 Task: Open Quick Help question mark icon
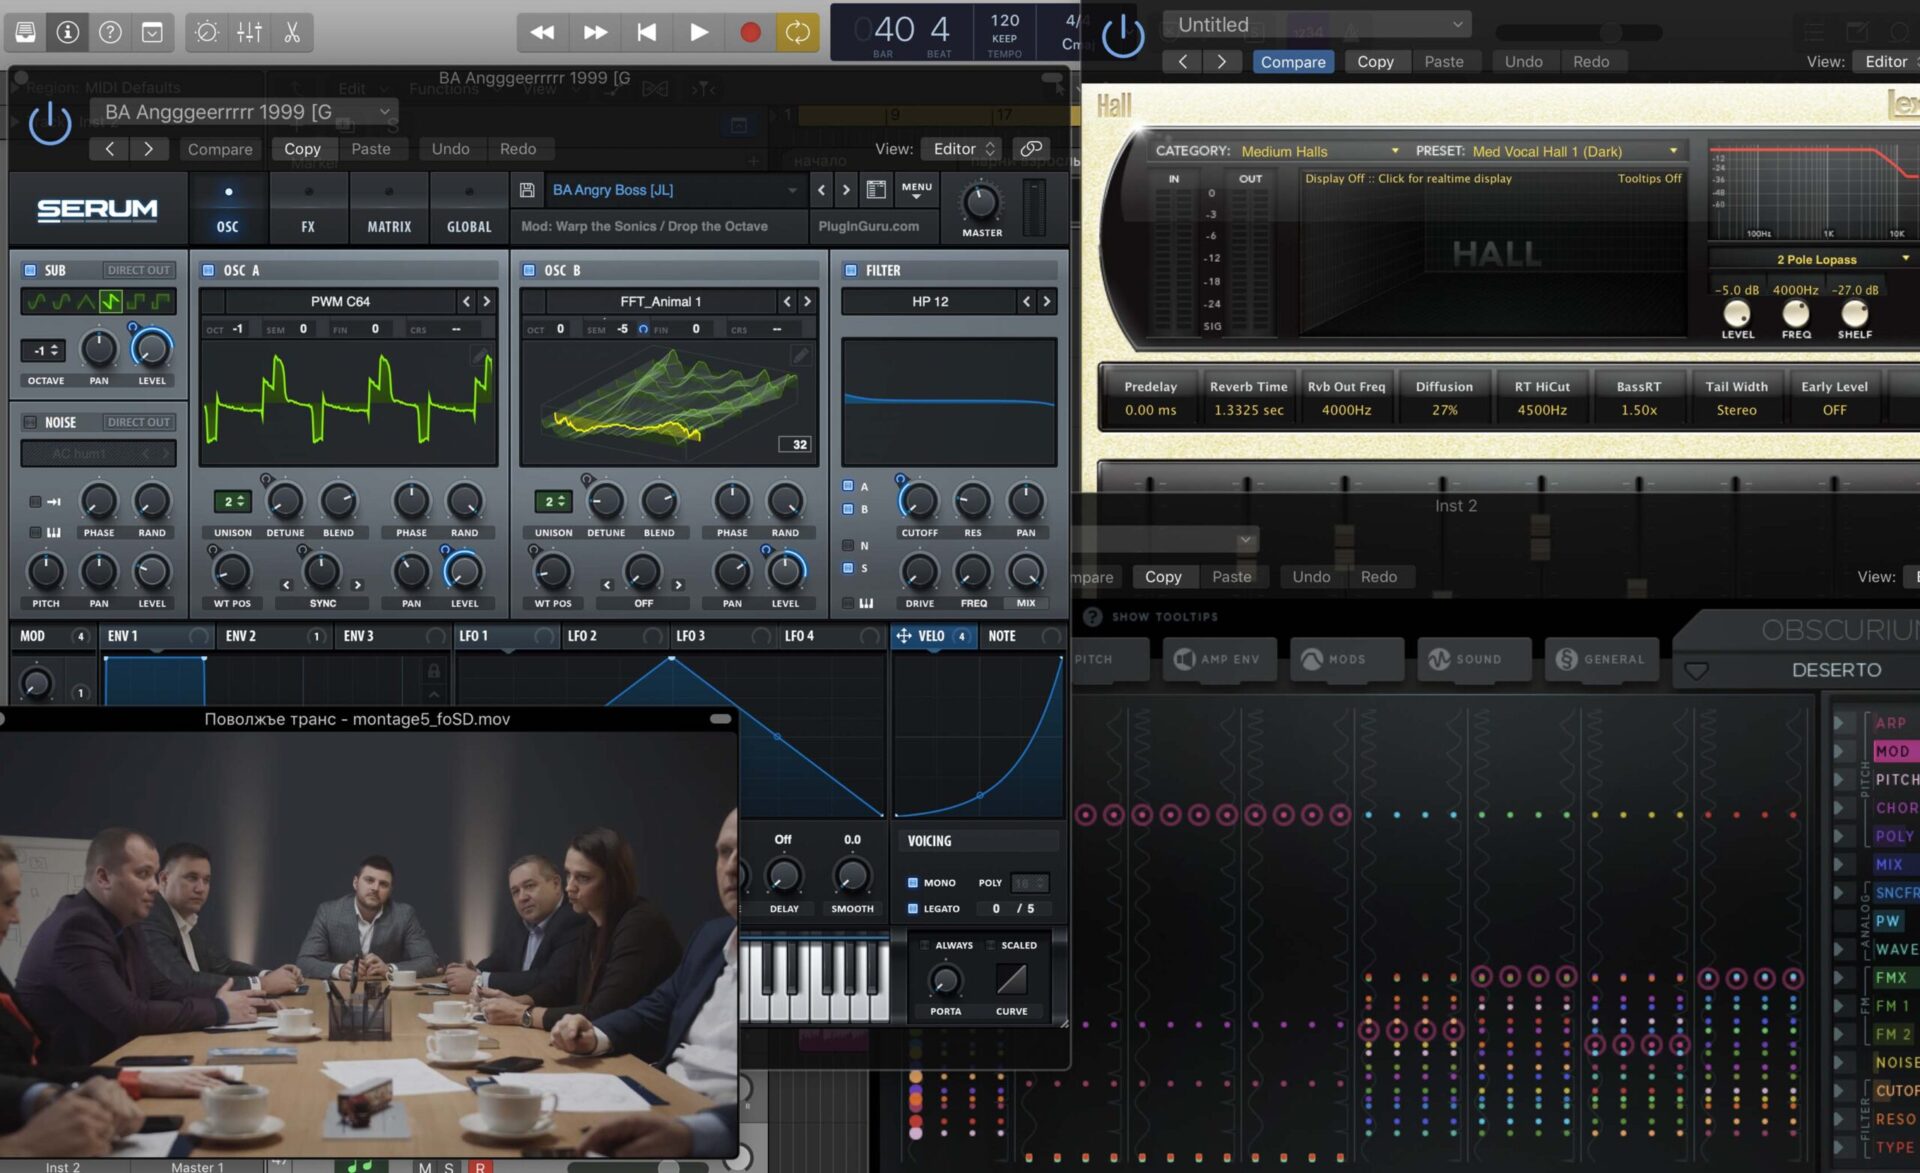[110, 32]
